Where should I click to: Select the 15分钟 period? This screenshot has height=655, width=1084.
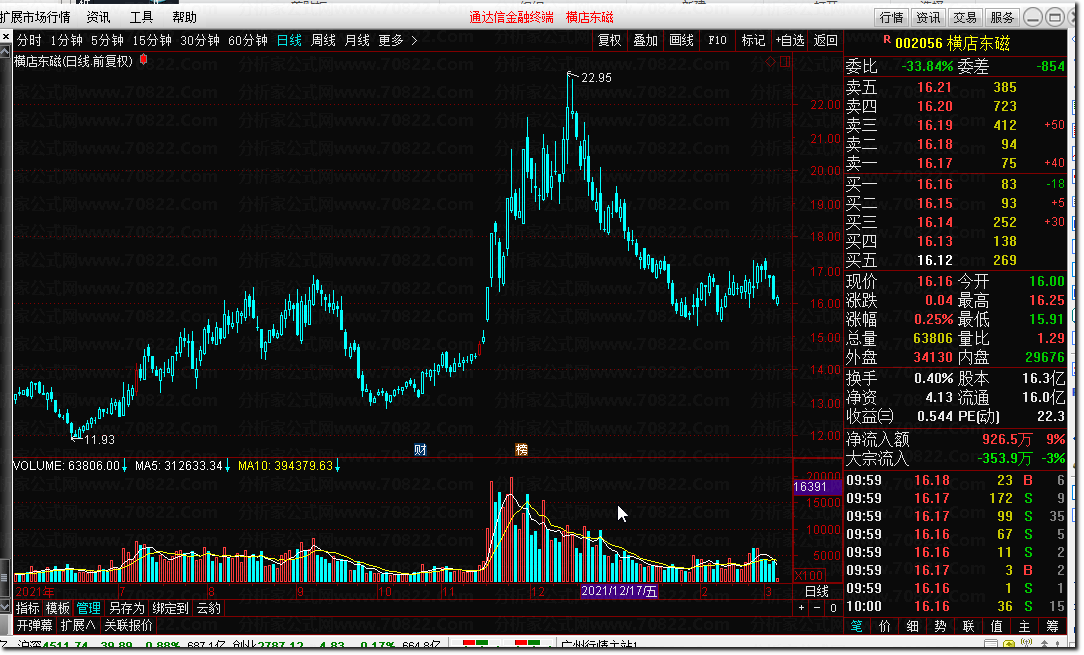[x=152, y=41]
